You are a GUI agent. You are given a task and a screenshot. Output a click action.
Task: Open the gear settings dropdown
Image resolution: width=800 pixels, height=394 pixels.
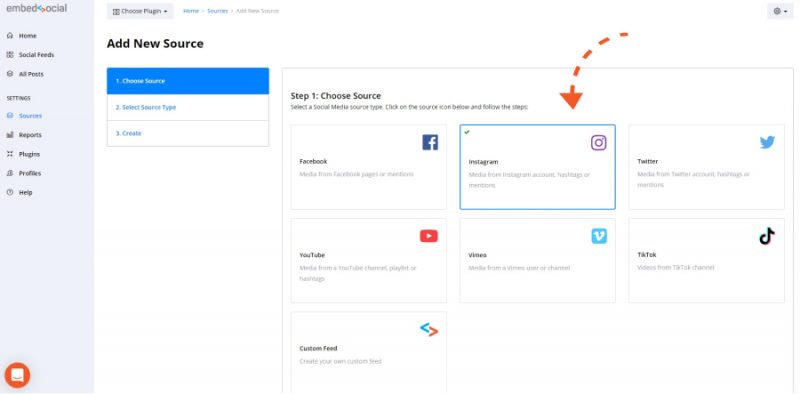click(780, 11)
